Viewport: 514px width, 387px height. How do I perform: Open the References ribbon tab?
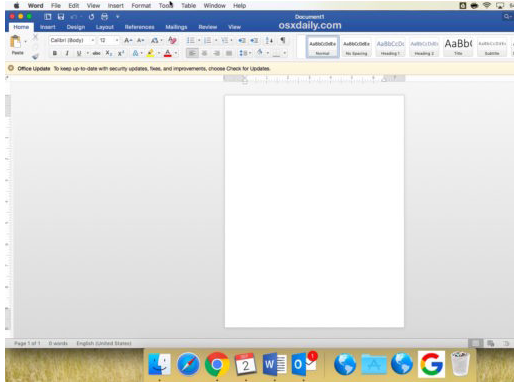139,27
